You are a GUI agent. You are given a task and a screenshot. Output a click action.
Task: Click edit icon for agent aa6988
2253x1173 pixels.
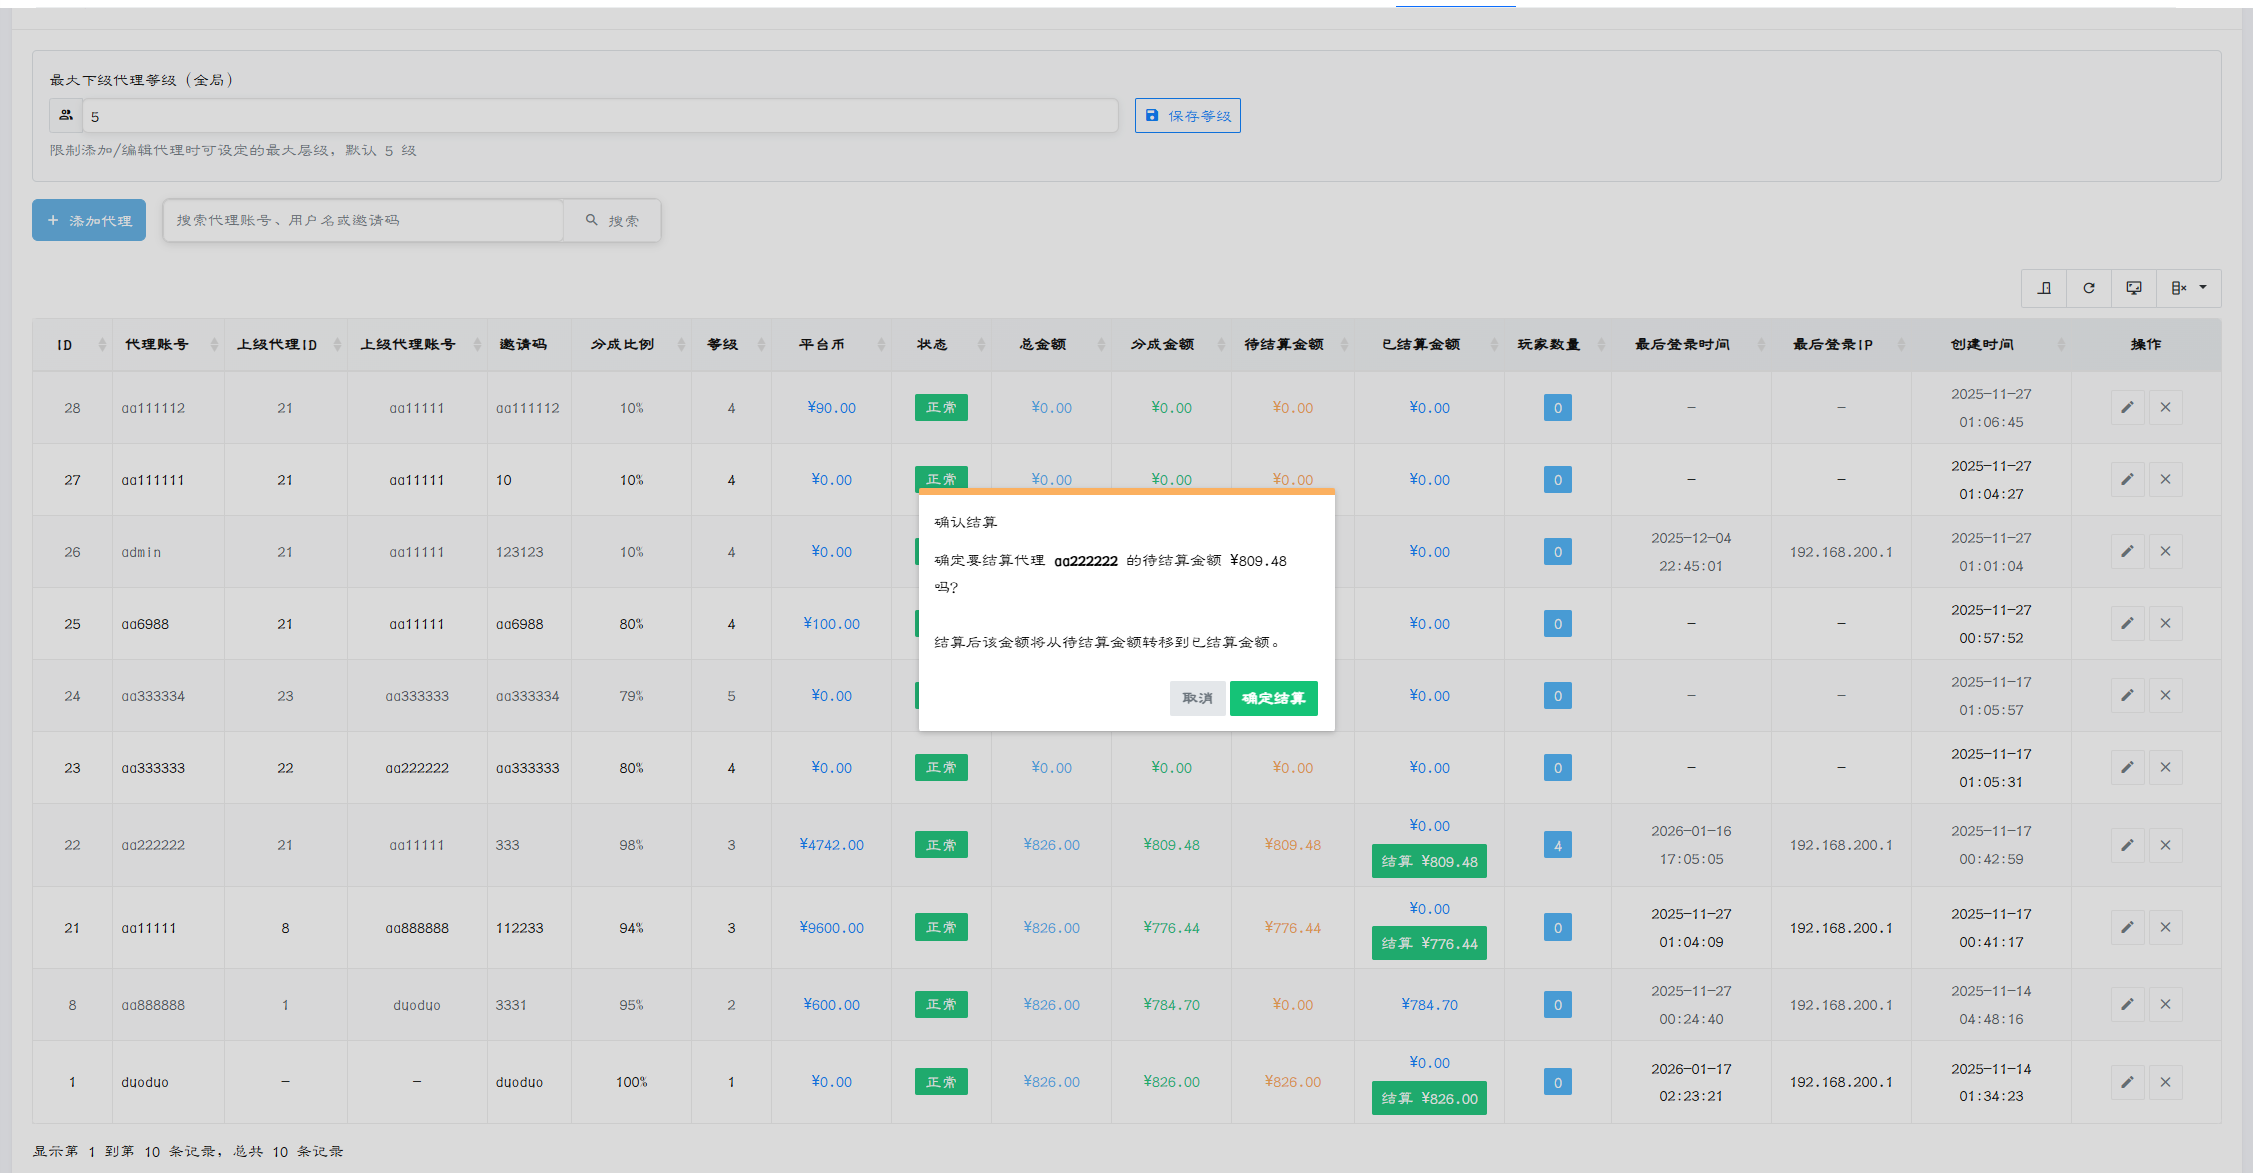point(2127,624)
